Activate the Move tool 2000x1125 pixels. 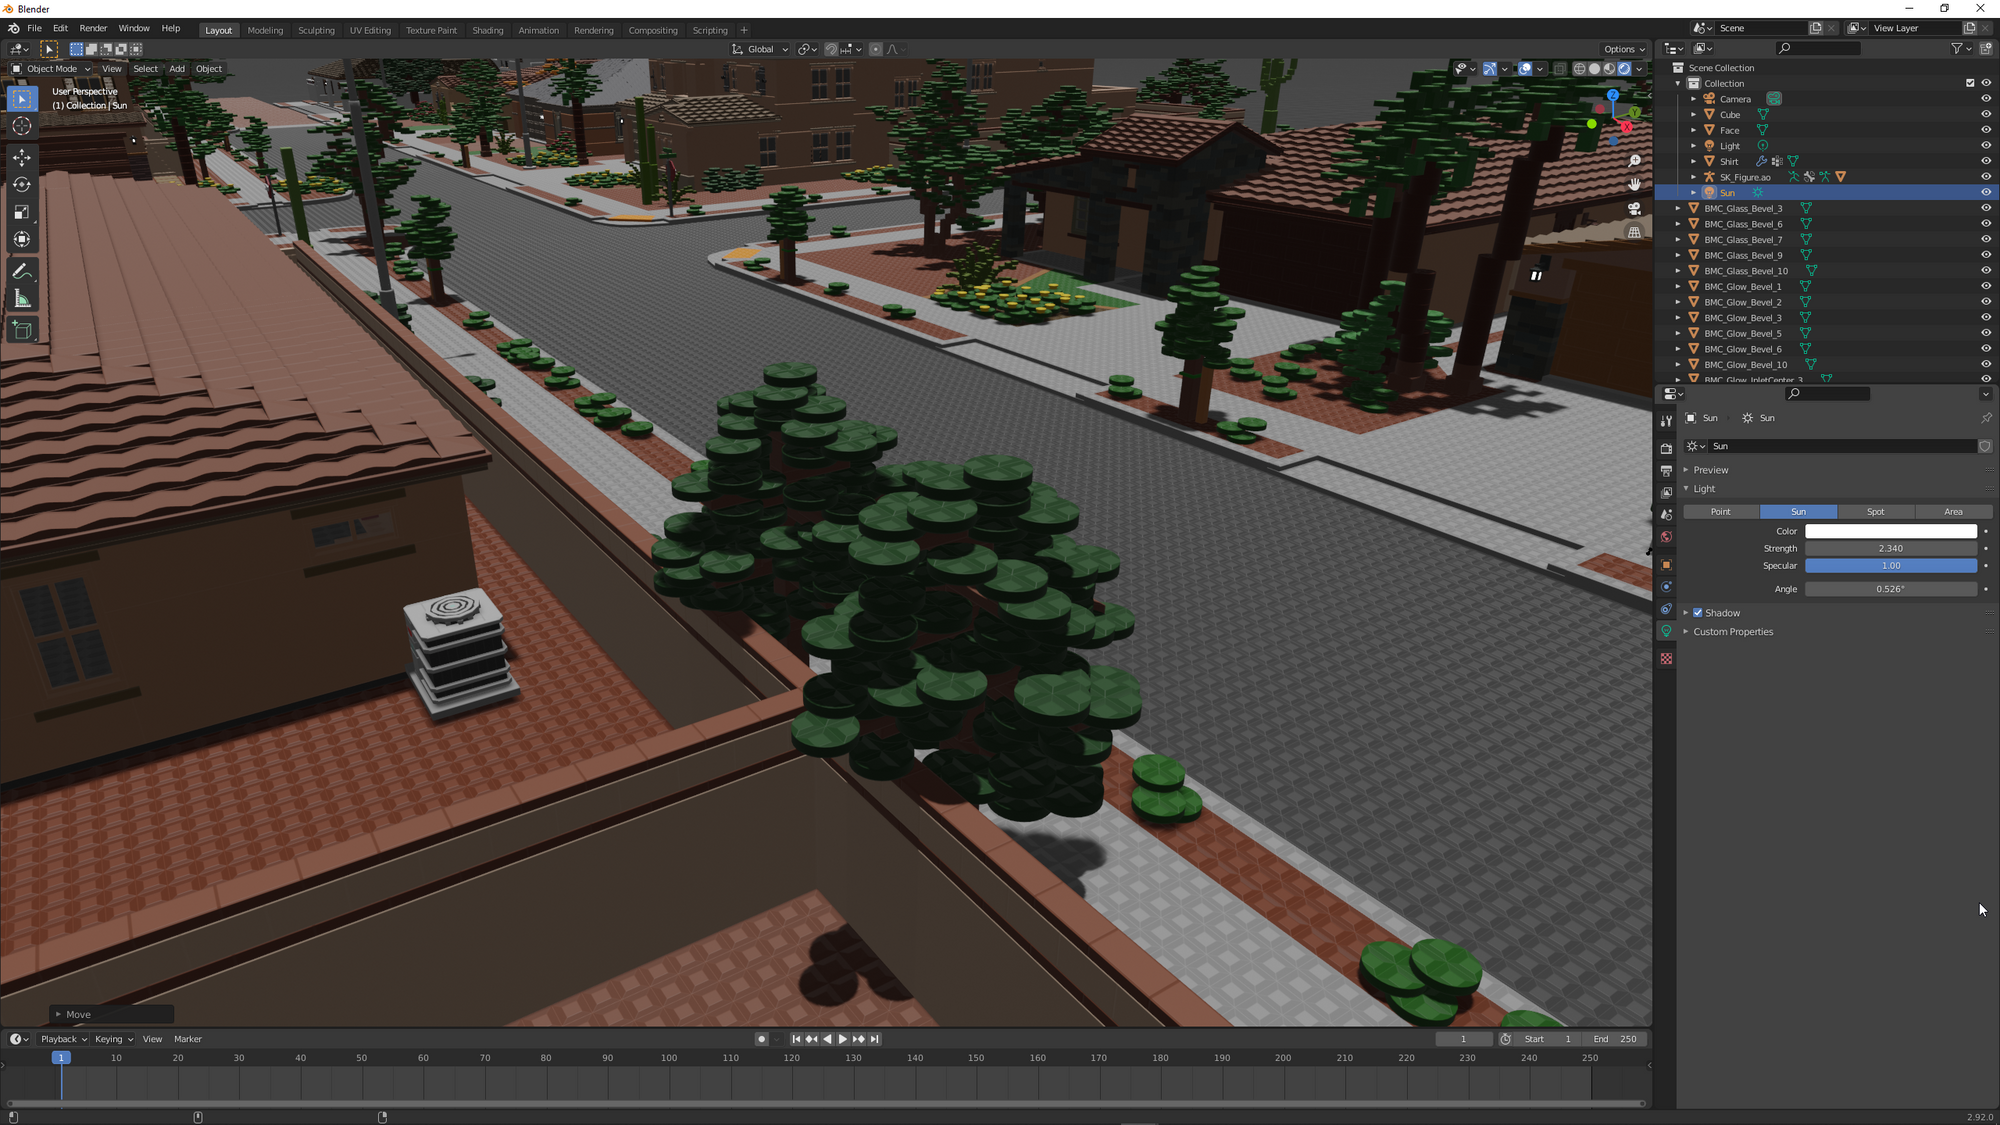click(22, 157)
